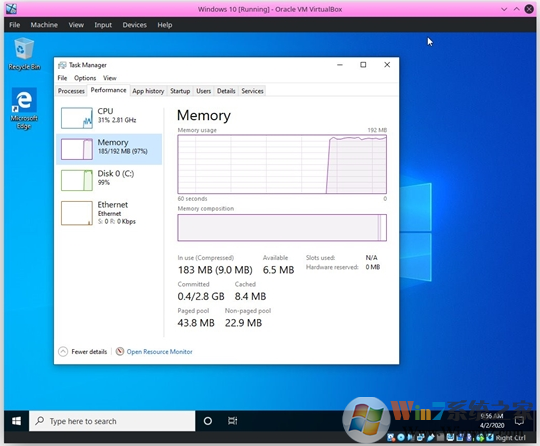This screenshot has width=540, height=446.
Task: Open Resource Monitor link
Action: 159,352
